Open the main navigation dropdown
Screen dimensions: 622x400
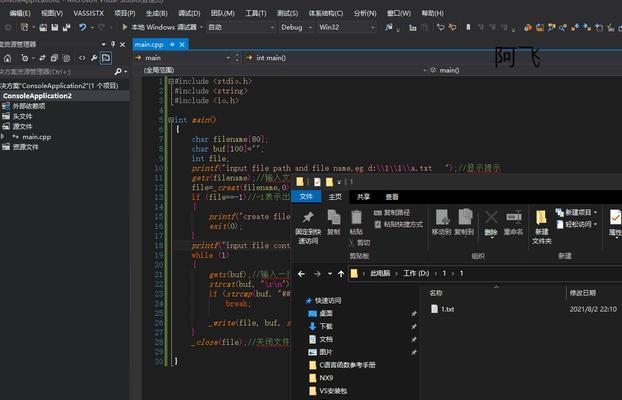183,58
